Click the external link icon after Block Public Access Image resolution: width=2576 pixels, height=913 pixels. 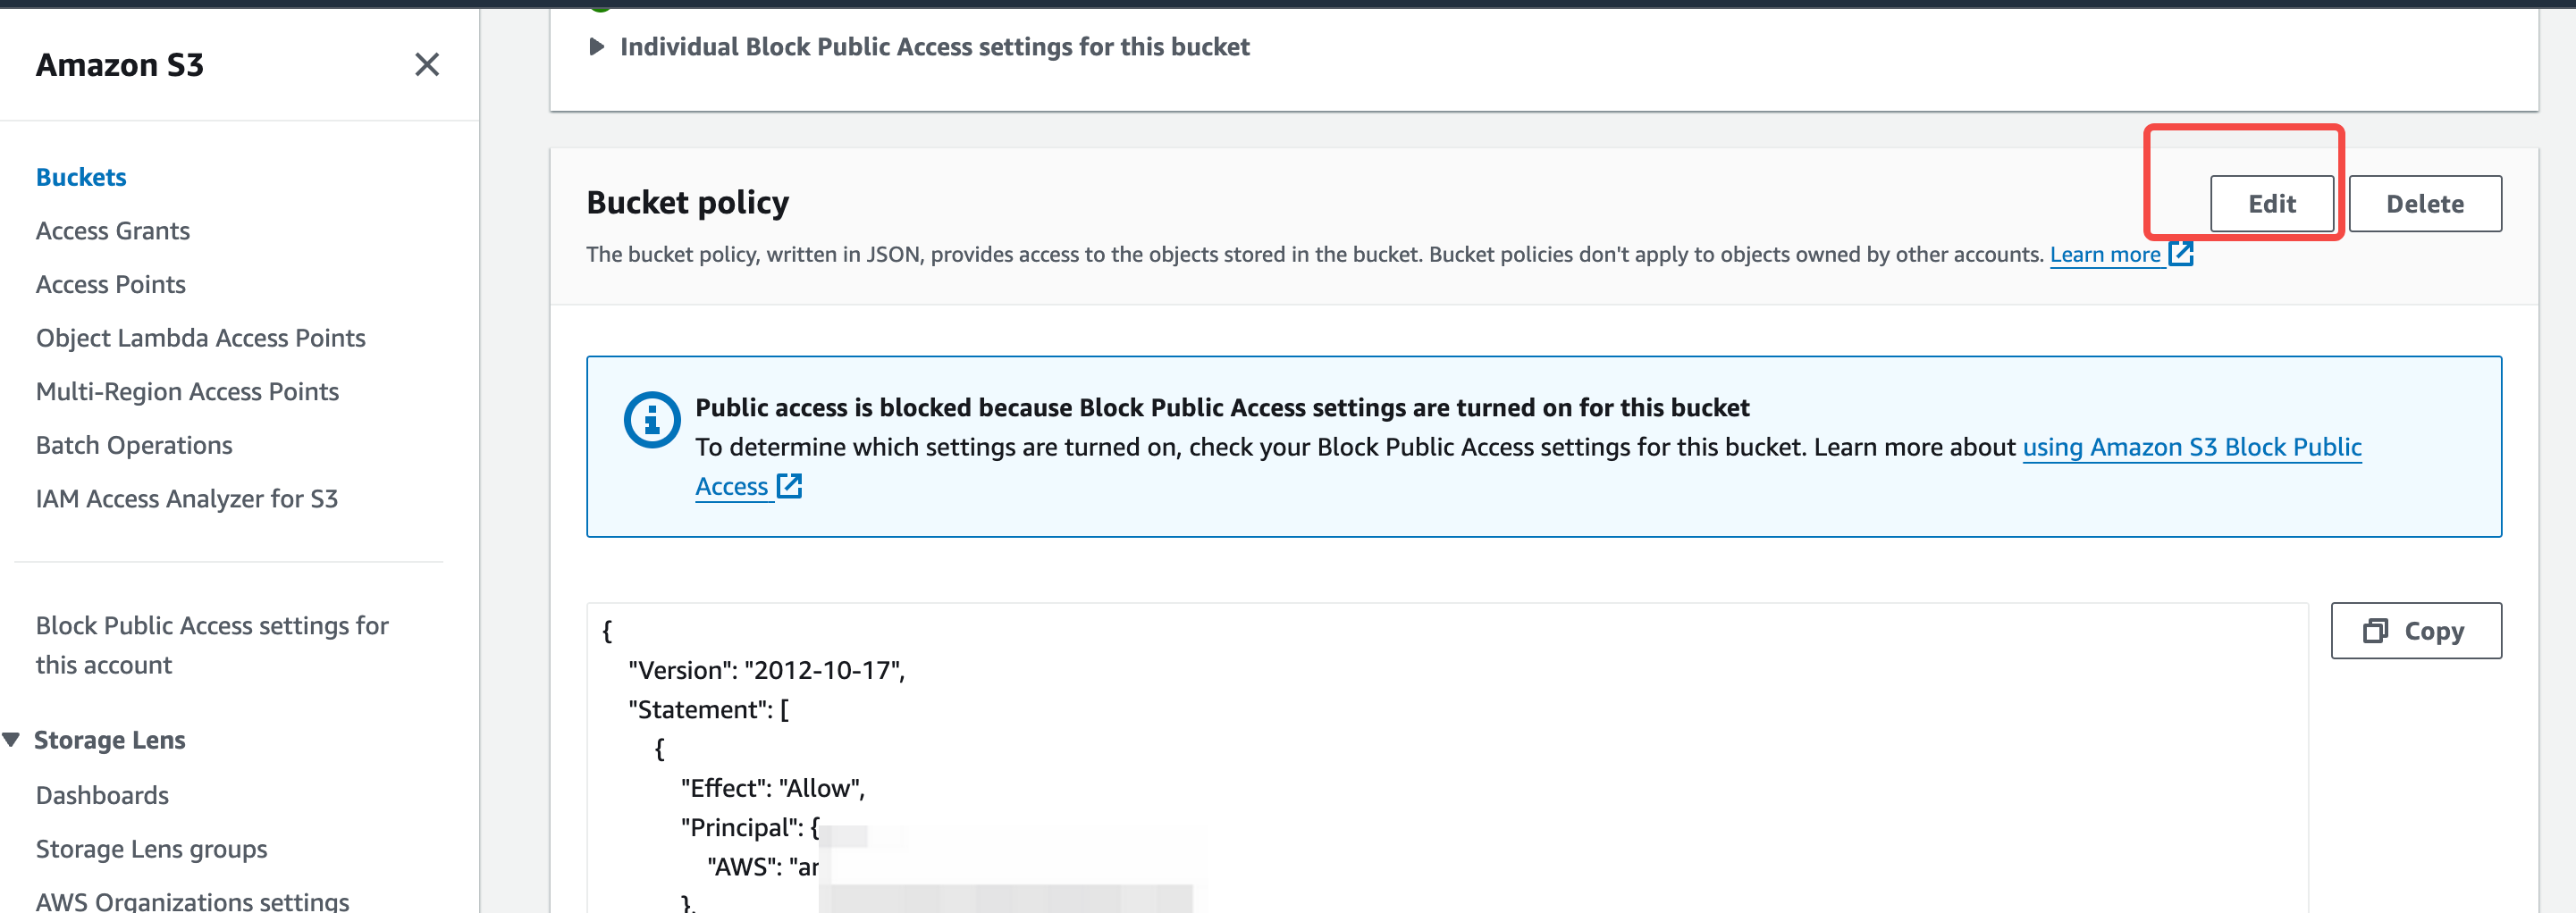click(790, 486)
